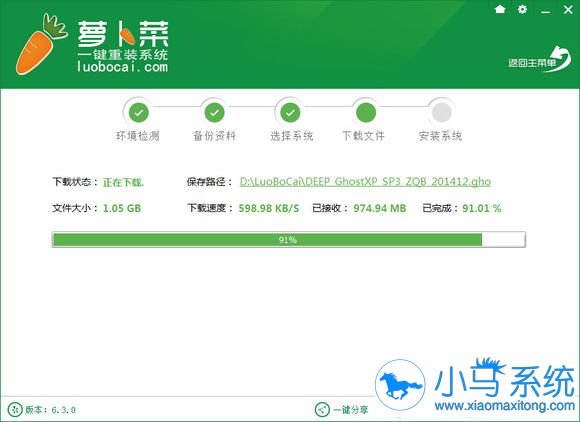
Task: Click the 一键分享 text link
Action: click(x=351, y=410)
